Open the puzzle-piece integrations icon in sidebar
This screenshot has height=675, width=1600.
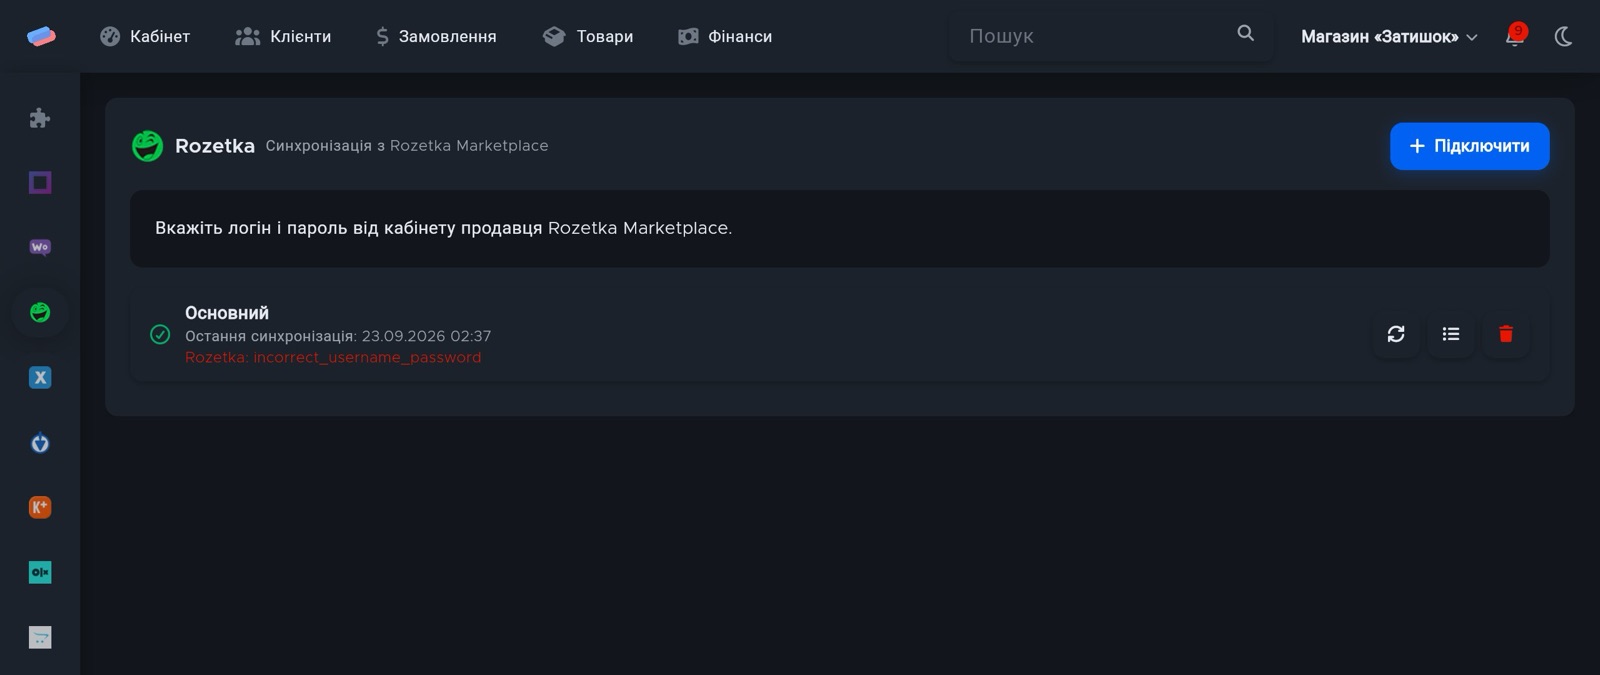[x=40, y=118]
